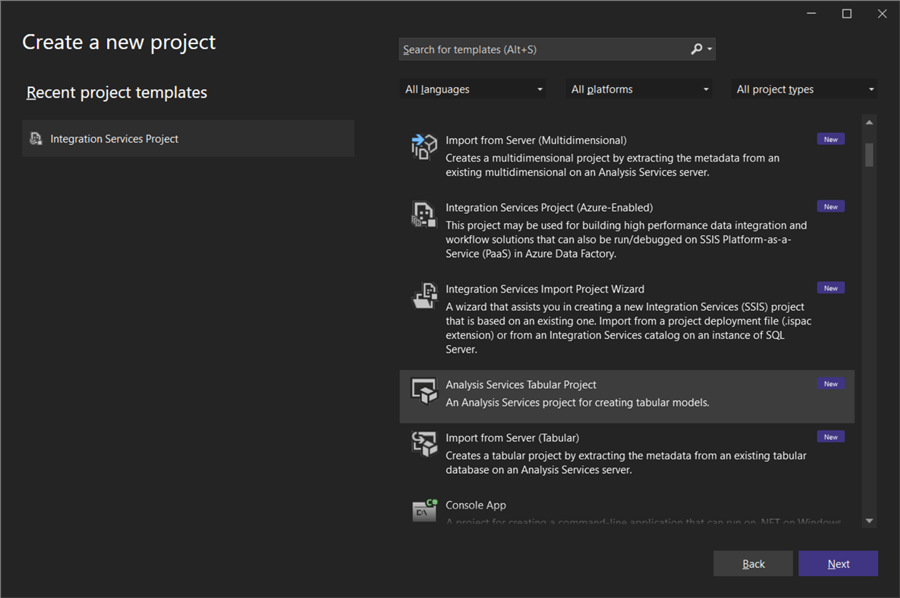Image resolution: width=900 pixels, height=598 pixels.
Task: Click the recent Integration Services Project icon
Action: [x=36, y=139]
